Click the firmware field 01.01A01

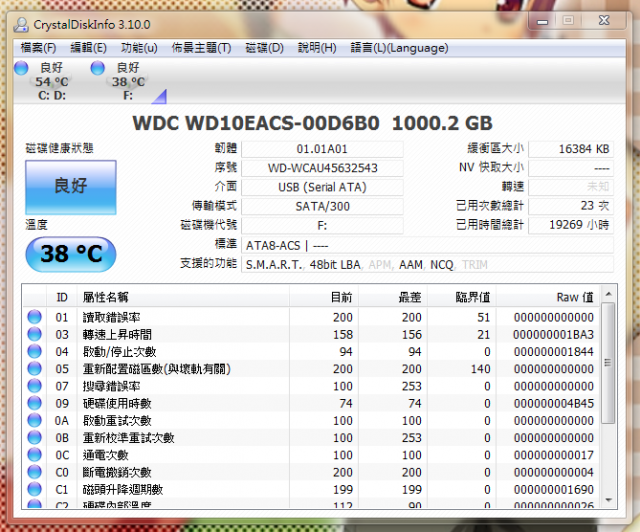(322, 149)
